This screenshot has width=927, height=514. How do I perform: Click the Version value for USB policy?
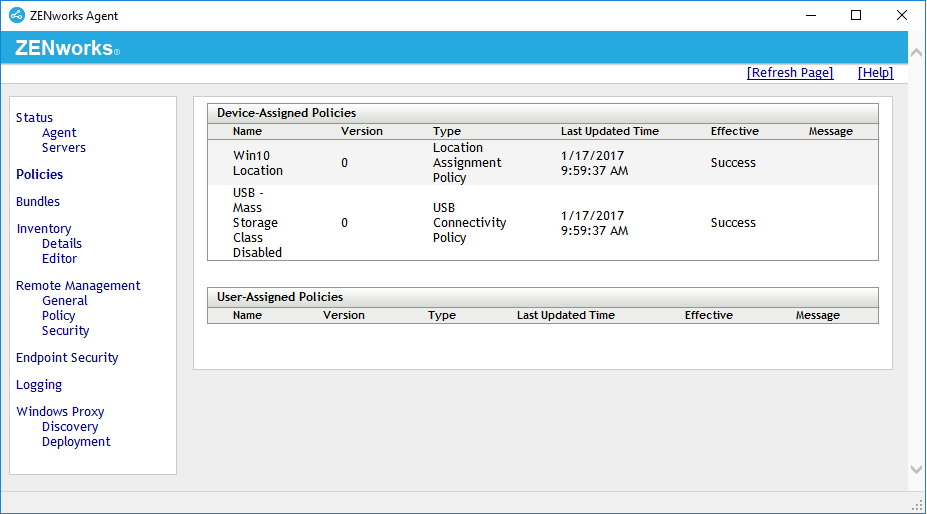point(344,223)
